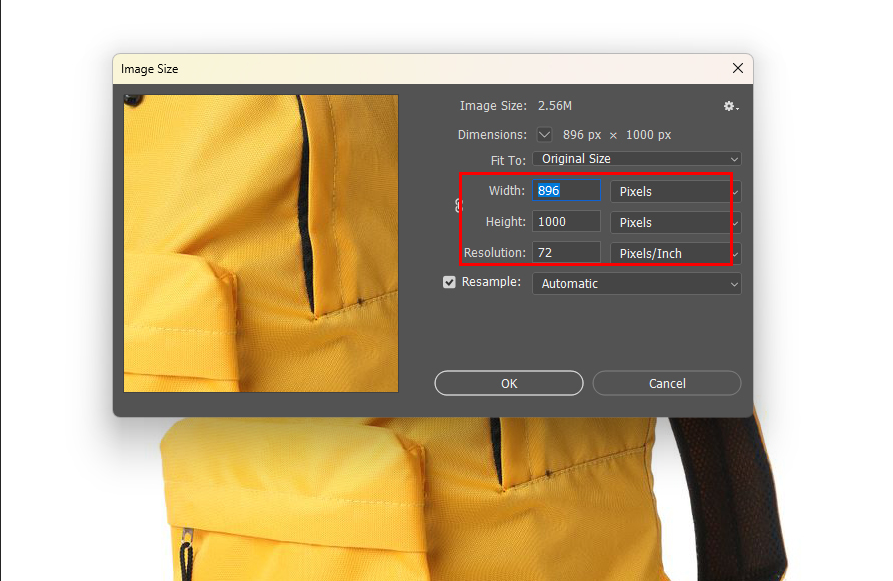Viewport: 893px width, 581px height.
Task: Open the Image Size gear settings menu
Action: pyautogui.click(x=730, y=106)
